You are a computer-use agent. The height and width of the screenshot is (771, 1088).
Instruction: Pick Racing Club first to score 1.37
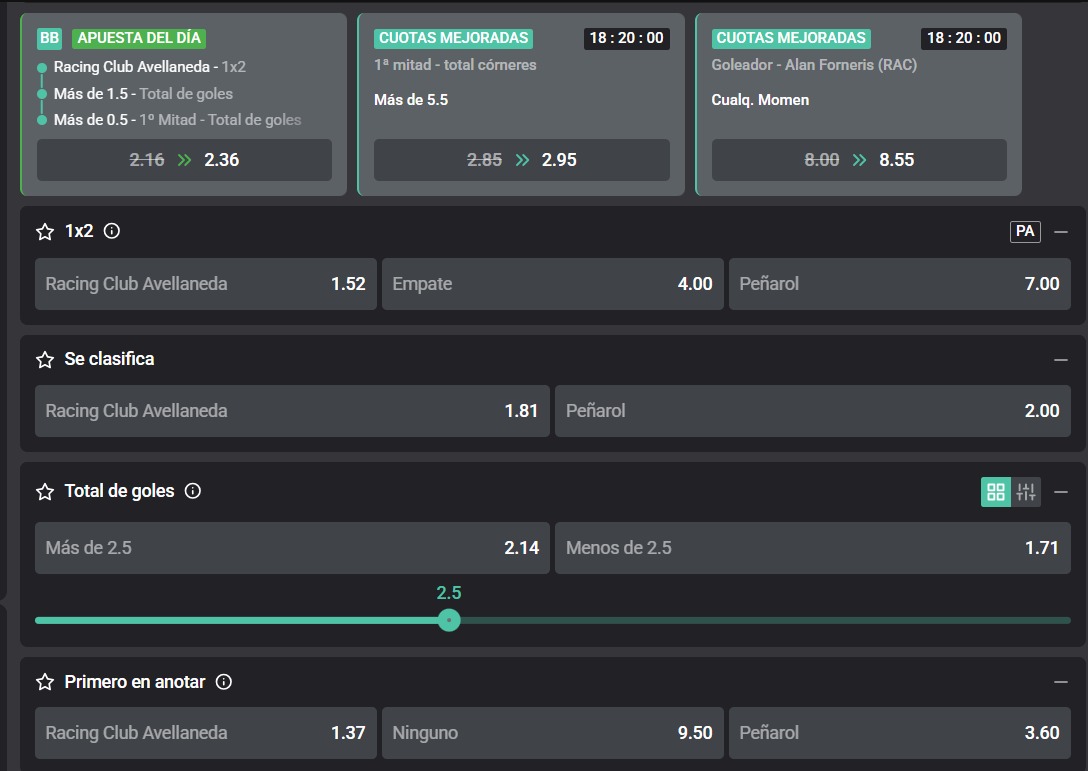tap(205, 733)
